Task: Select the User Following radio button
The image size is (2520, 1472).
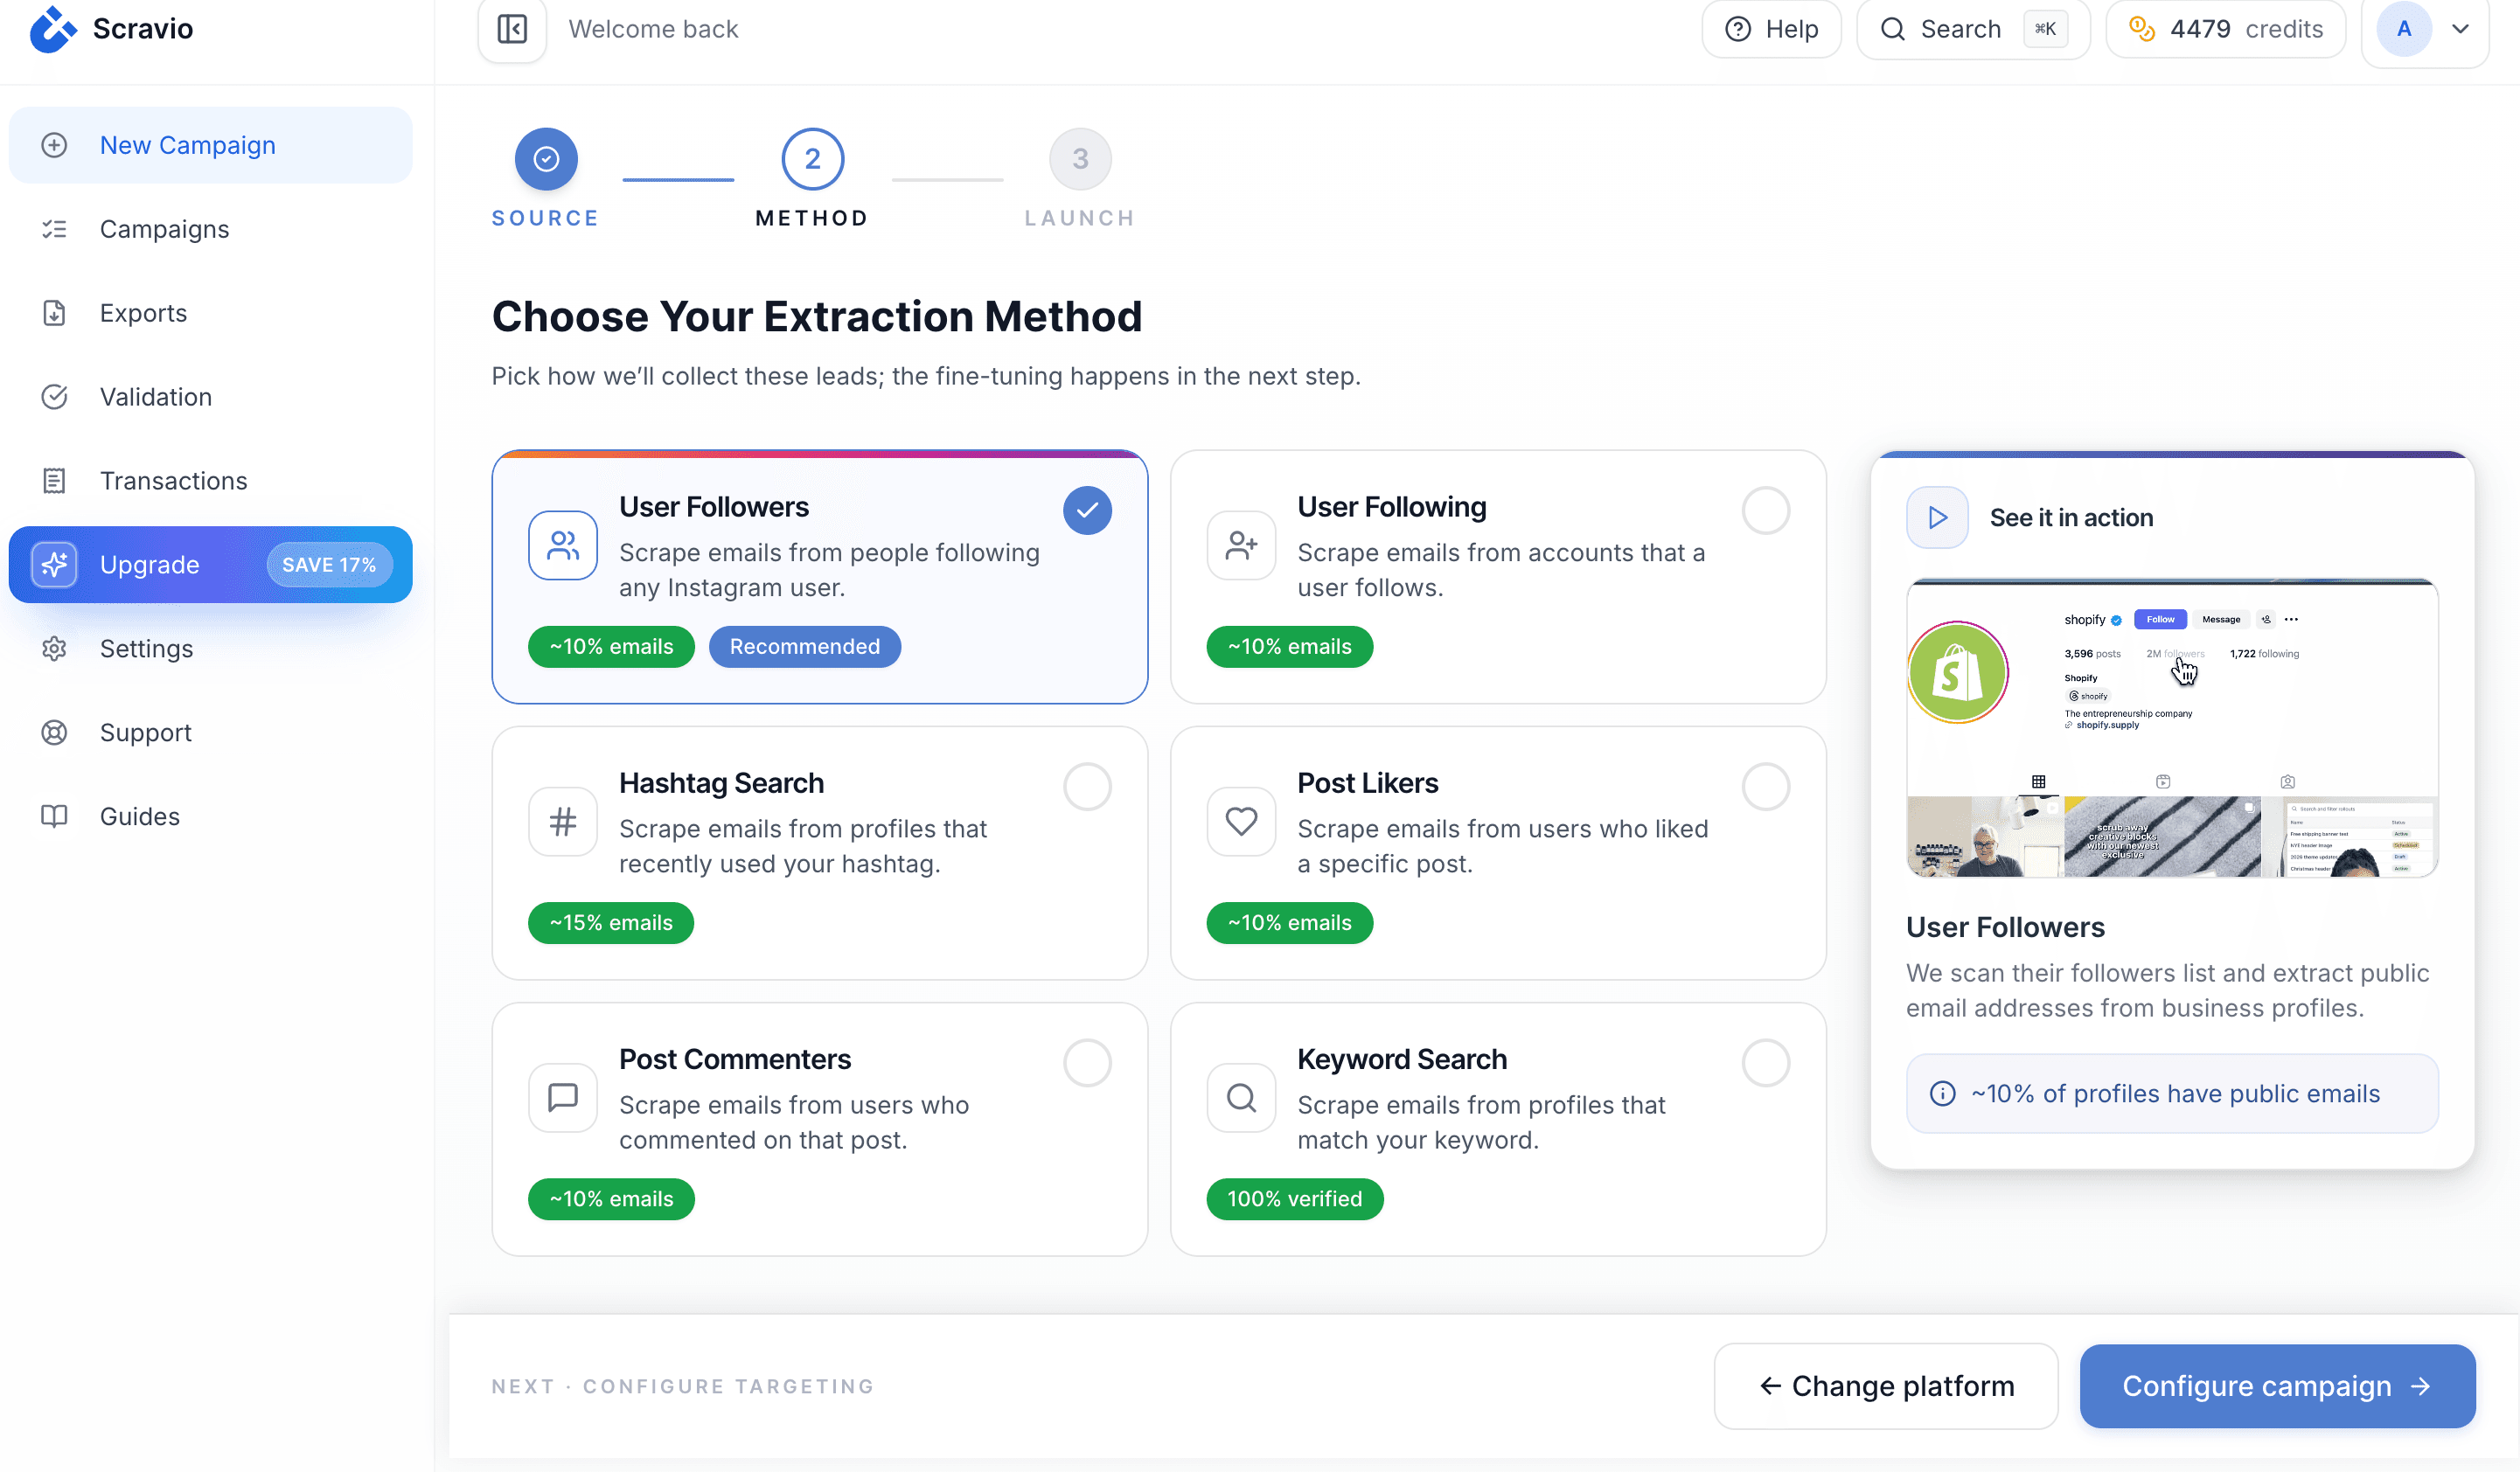Action: pos(1765,511)
